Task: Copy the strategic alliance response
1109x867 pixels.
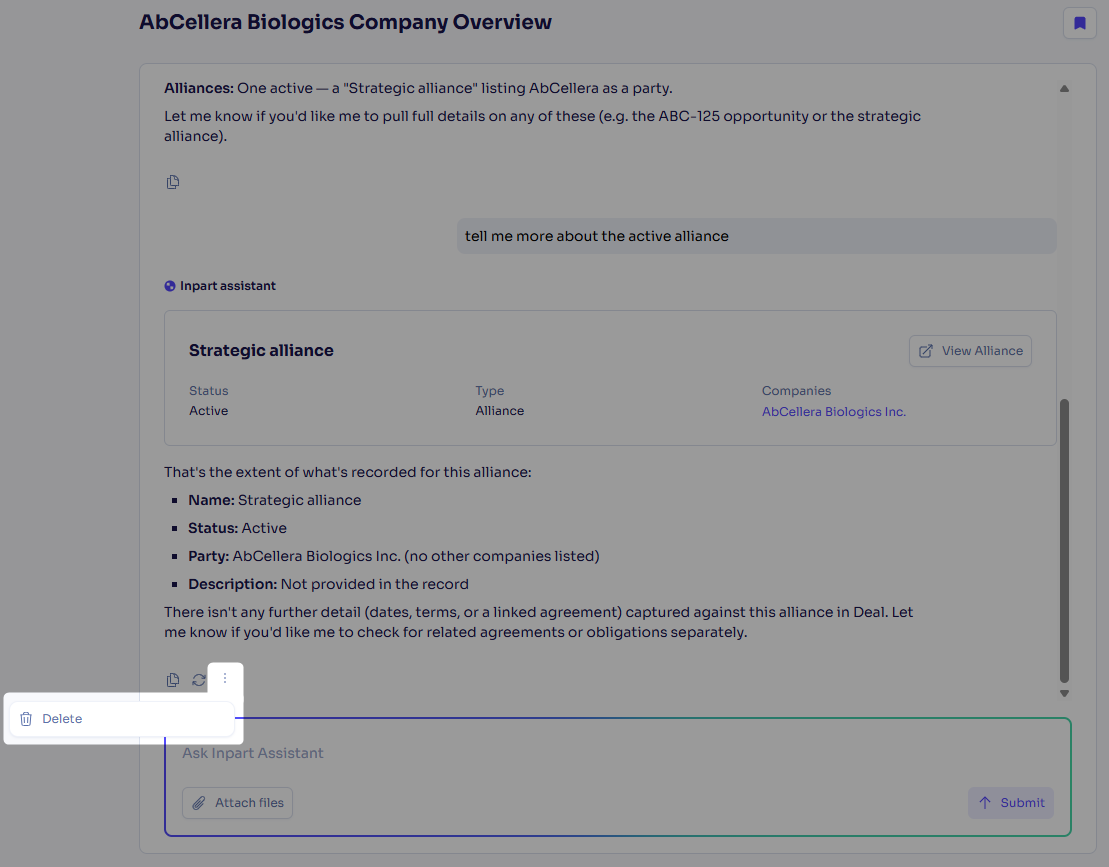Action: click(173, 680)
